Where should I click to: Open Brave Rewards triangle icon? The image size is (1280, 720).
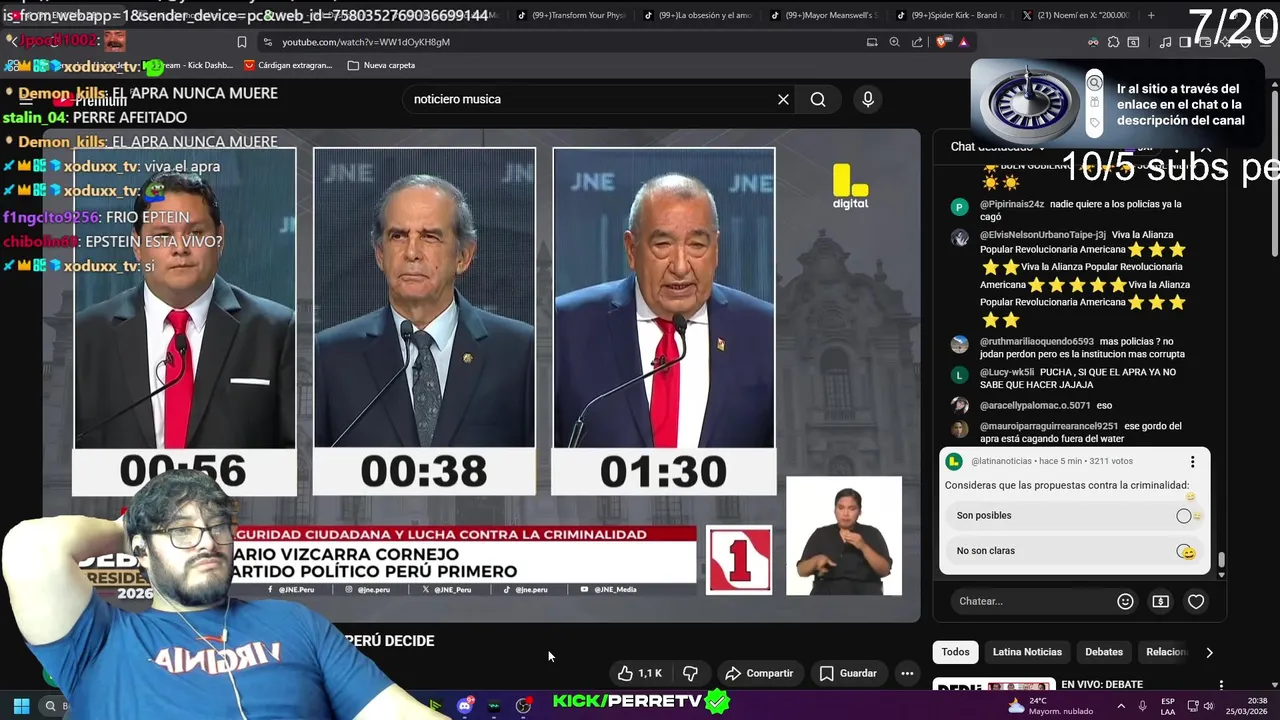tap(963, 42)
